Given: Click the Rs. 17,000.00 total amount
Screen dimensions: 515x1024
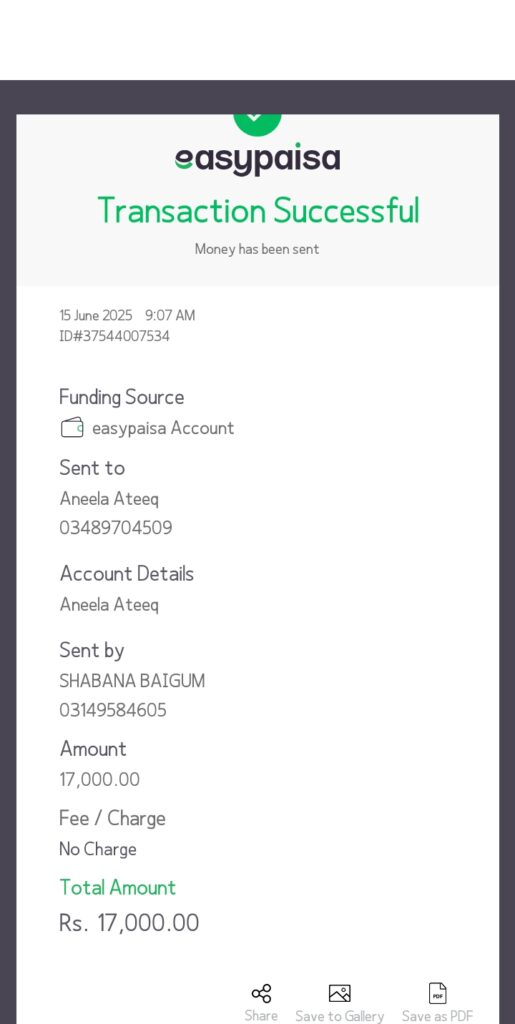Looking at the screenshot, I should click(129, 923).
